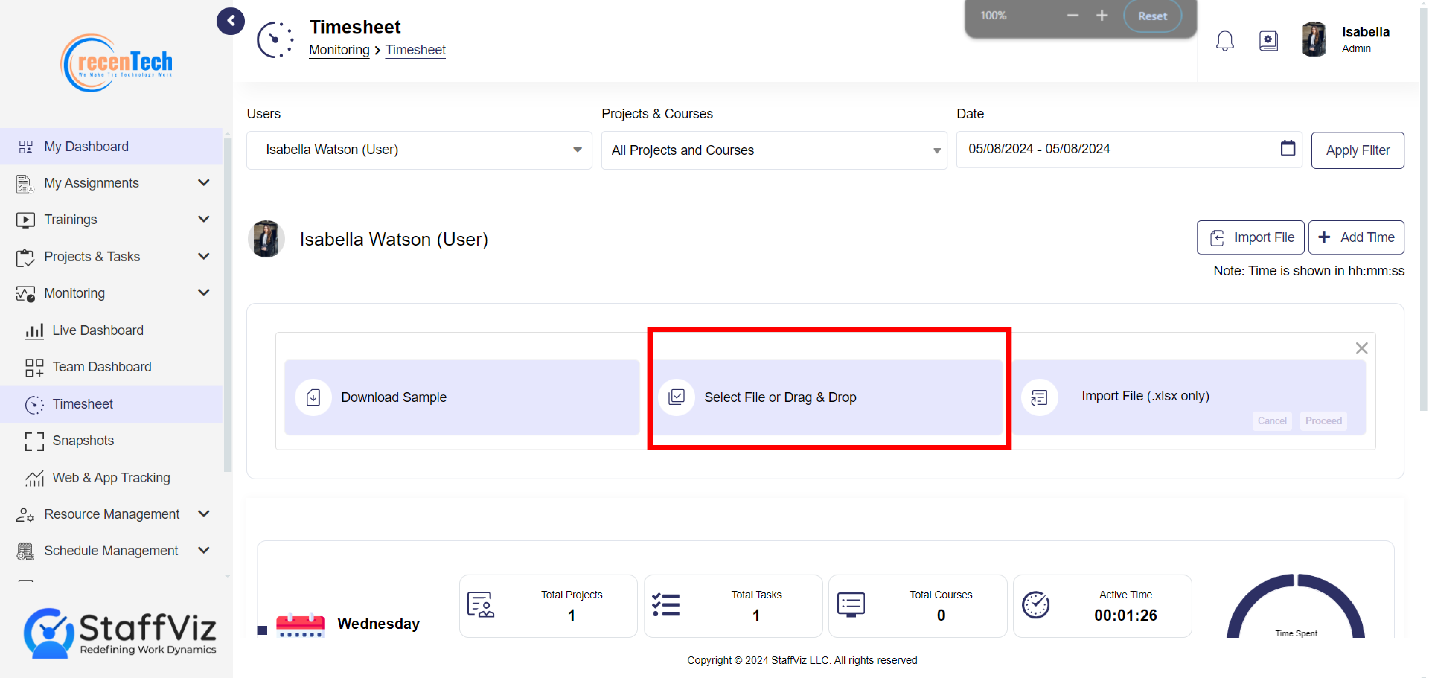Zoom out with the minus button

coord(1073,16)
